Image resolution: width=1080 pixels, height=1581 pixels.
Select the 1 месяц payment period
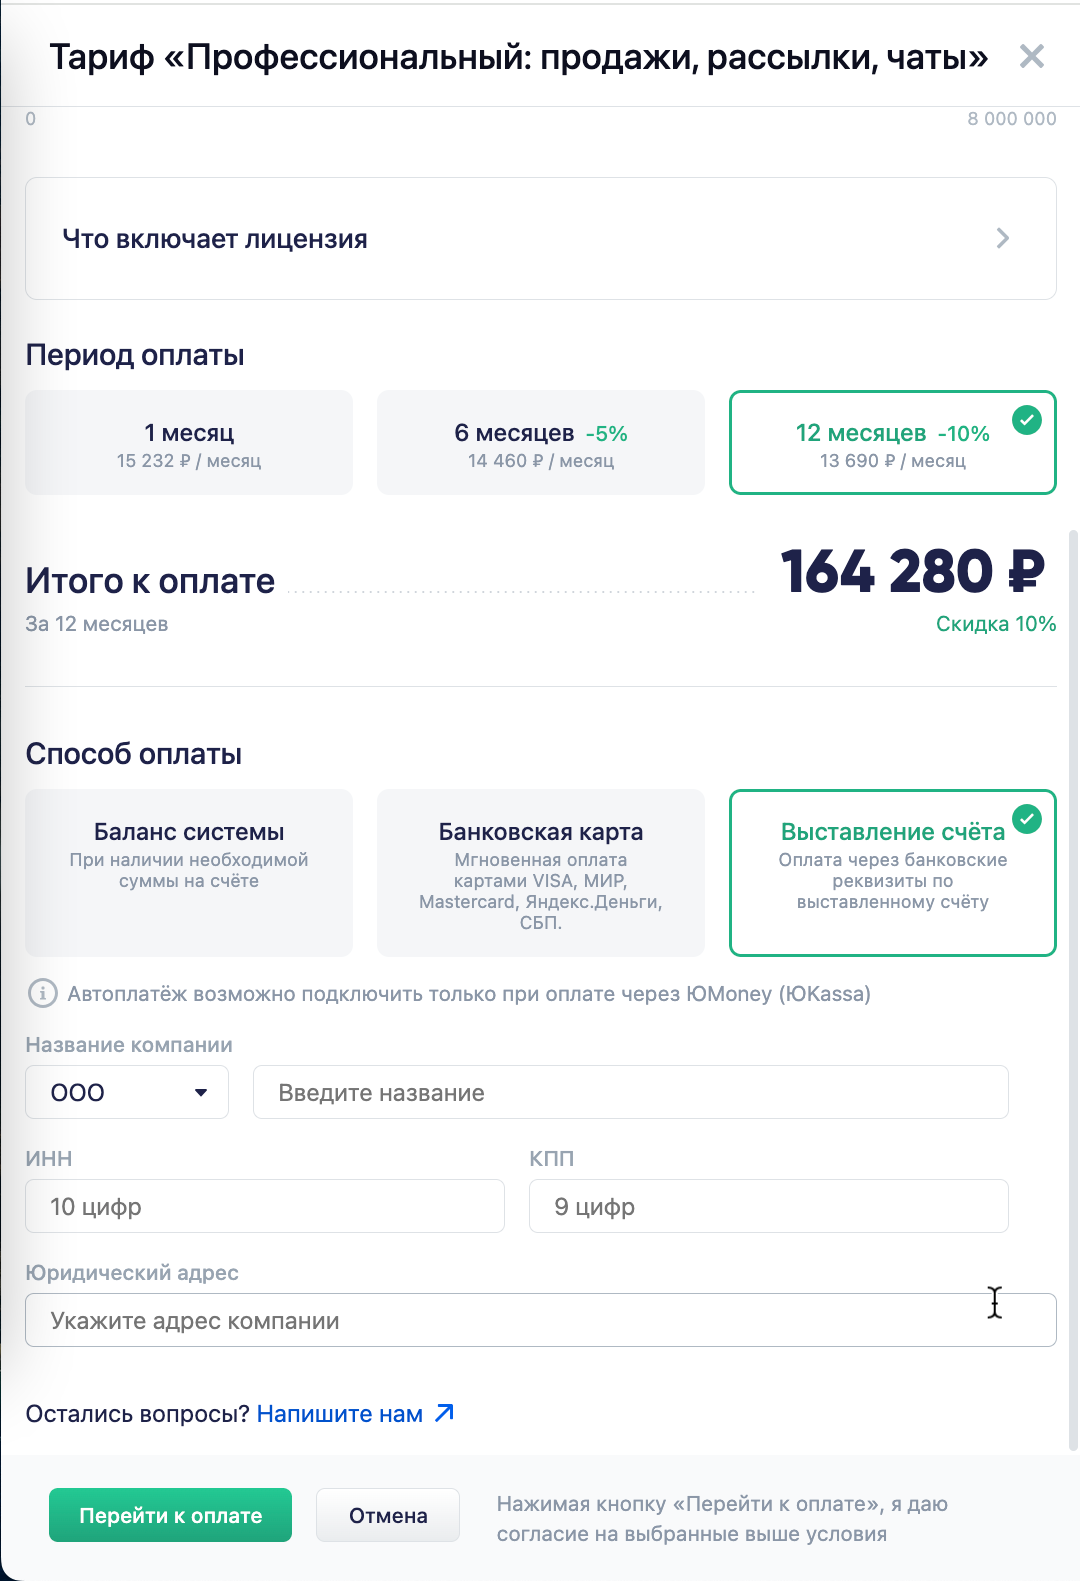coord(189,443)
